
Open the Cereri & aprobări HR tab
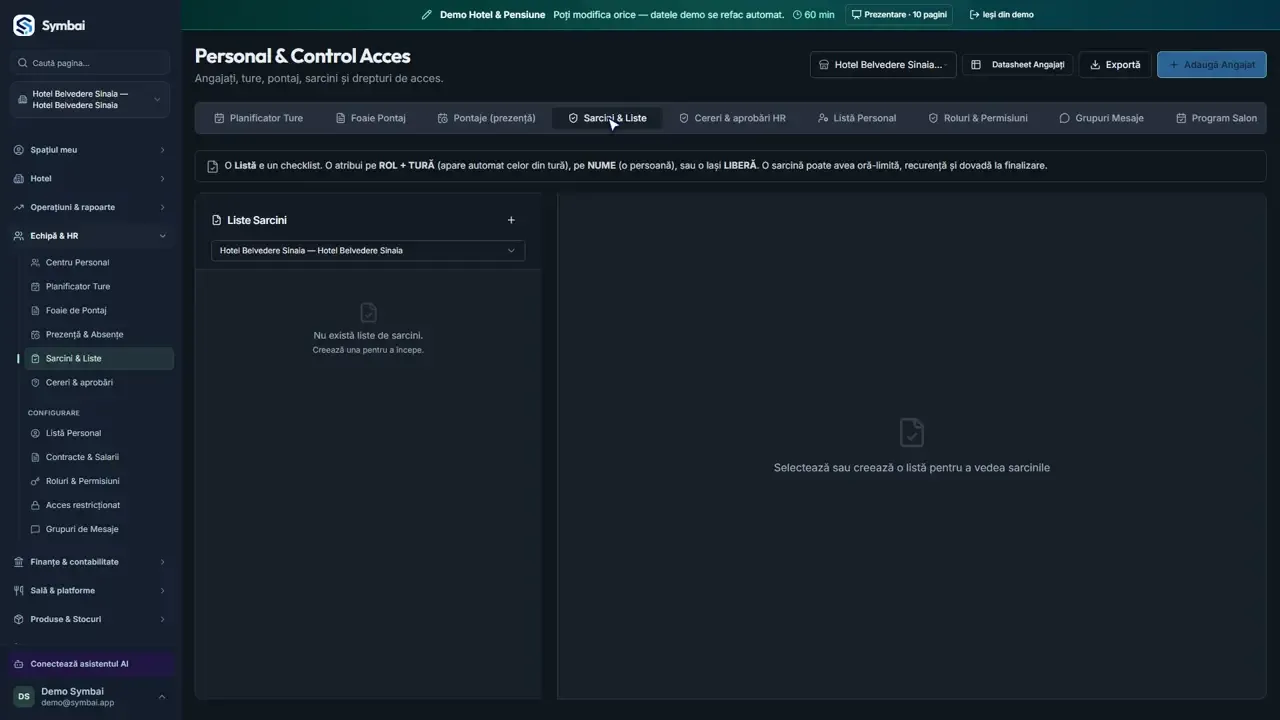point(732,118)
